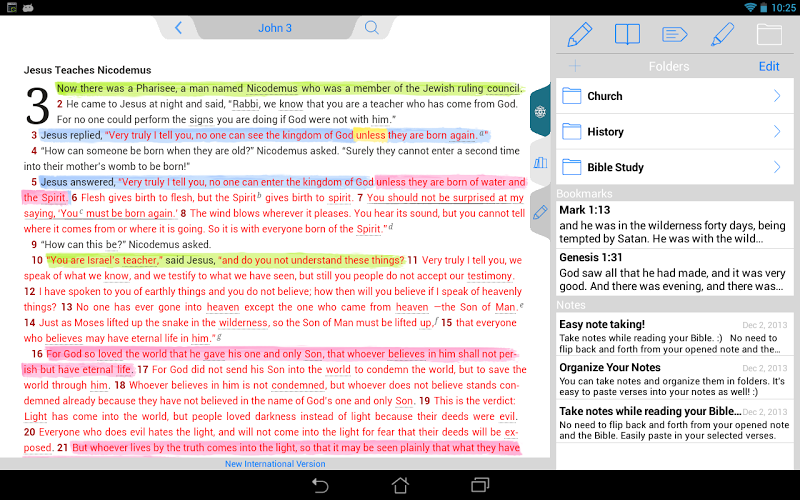Tap verse number 10
This screenshot has height=500, width=800.
pyautogui.click(x=37, y=260)
